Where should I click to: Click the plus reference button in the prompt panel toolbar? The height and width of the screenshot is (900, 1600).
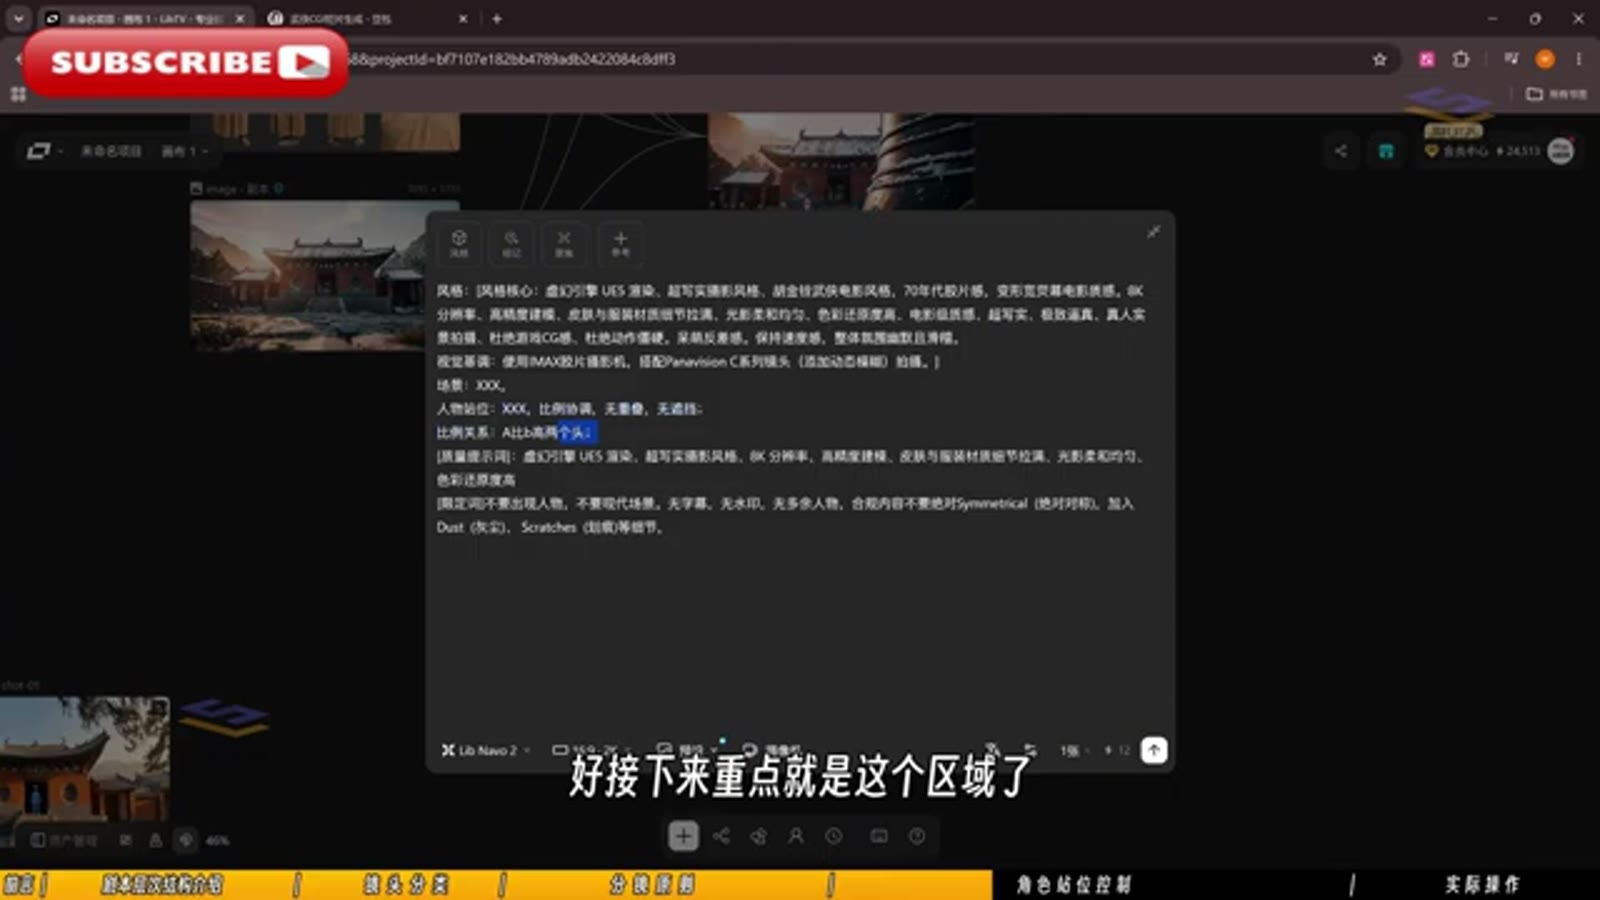[620, 243]
